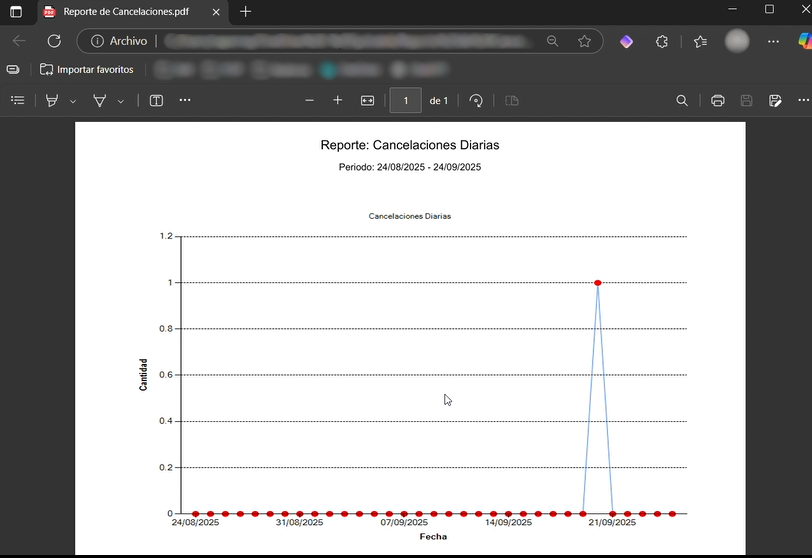Viewport: 812px width, 558px height.
Task: Open the Importar favoritos bookmark folder
Action: [x=86, y=70]
